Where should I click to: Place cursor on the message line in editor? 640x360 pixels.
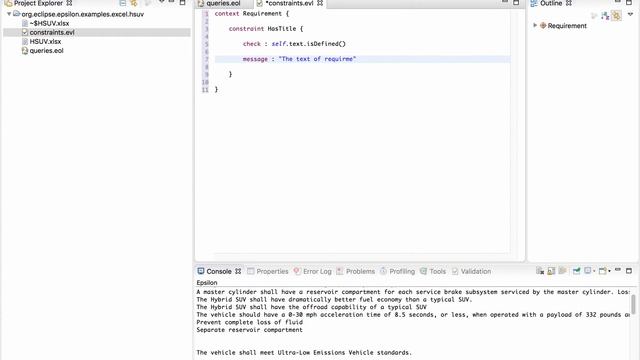tap(362, 59)
